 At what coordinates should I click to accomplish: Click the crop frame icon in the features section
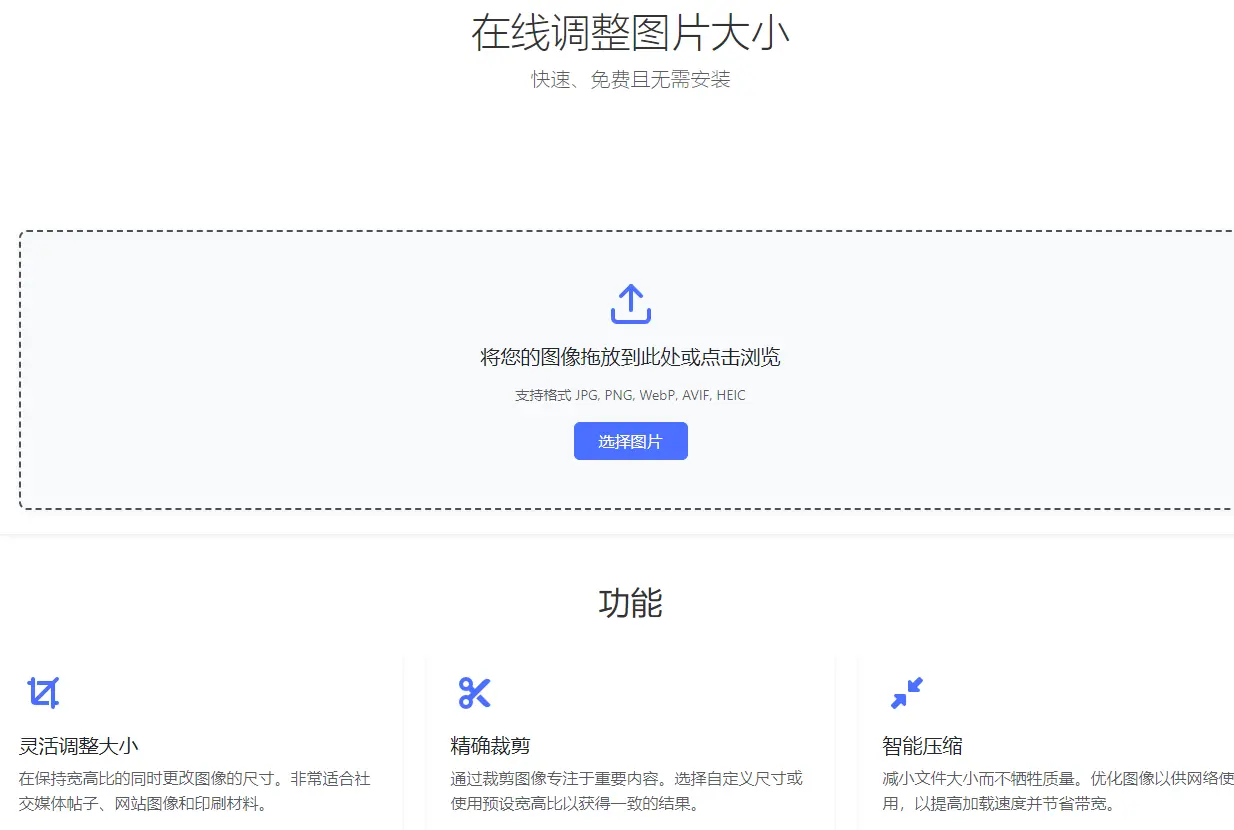(x=44, y=690)
